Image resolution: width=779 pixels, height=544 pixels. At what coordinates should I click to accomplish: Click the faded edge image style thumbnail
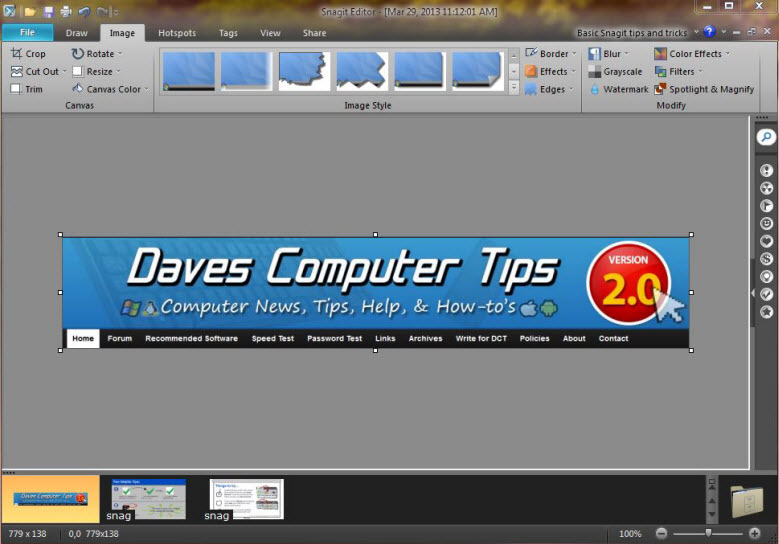click(x=246, y=71)
